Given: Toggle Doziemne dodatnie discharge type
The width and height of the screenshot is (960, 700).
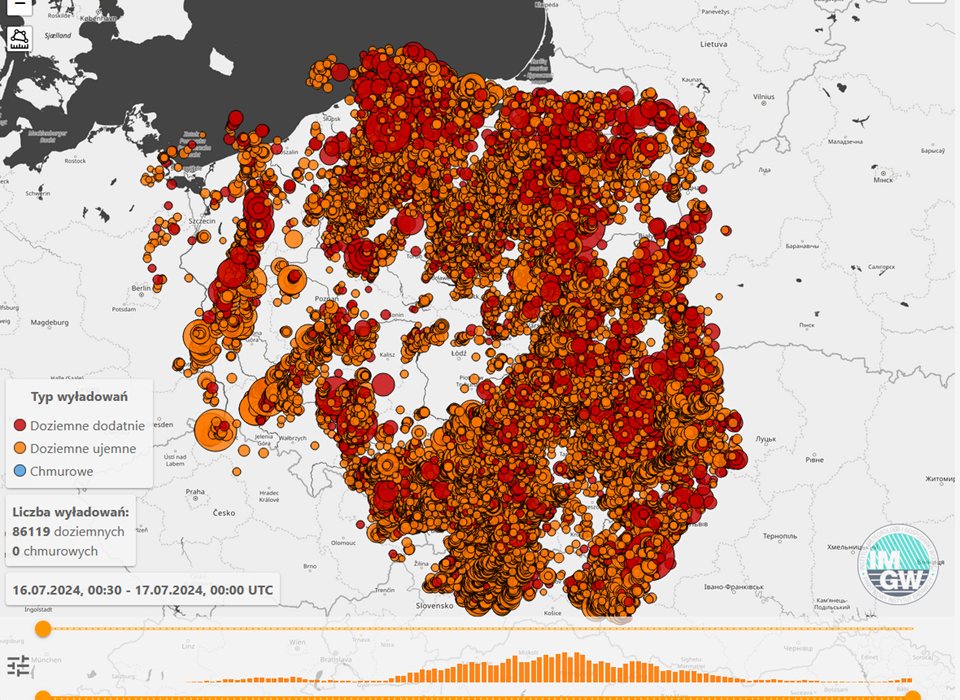Looking at the screenshot, I should pos(79,425).
